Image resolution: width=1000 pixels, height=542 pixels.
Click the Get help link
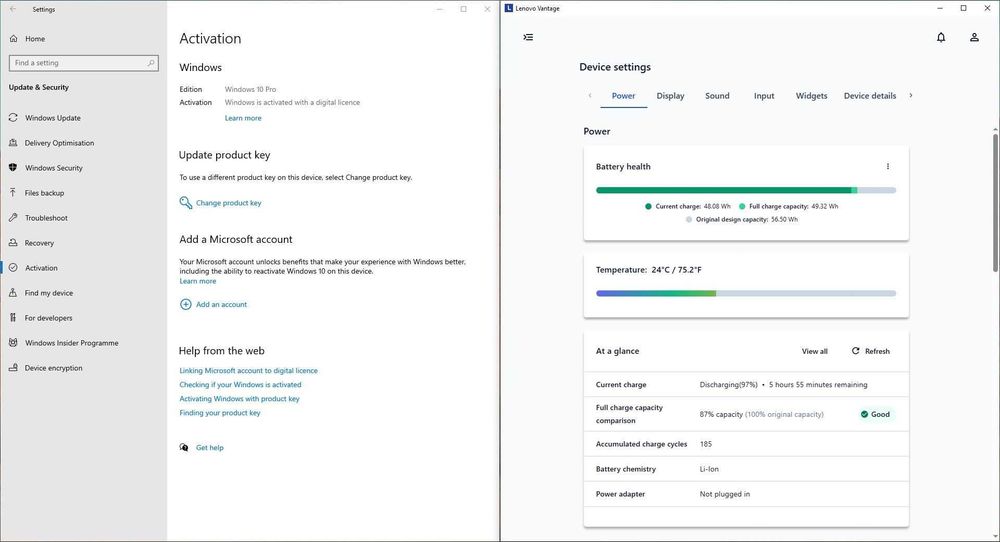[209, 448]
